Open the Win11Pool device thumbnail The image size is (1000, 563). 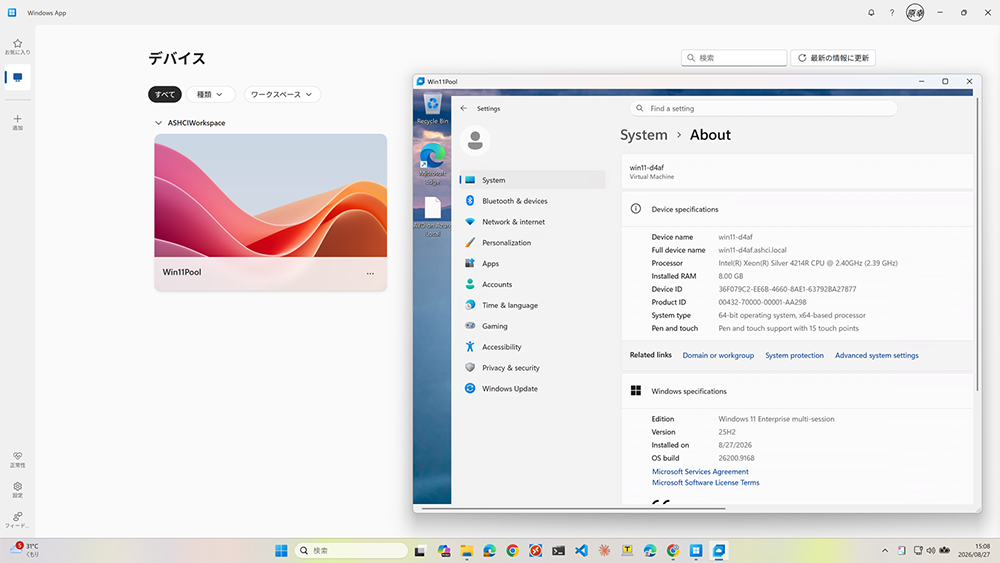click(x=270, y=196)
